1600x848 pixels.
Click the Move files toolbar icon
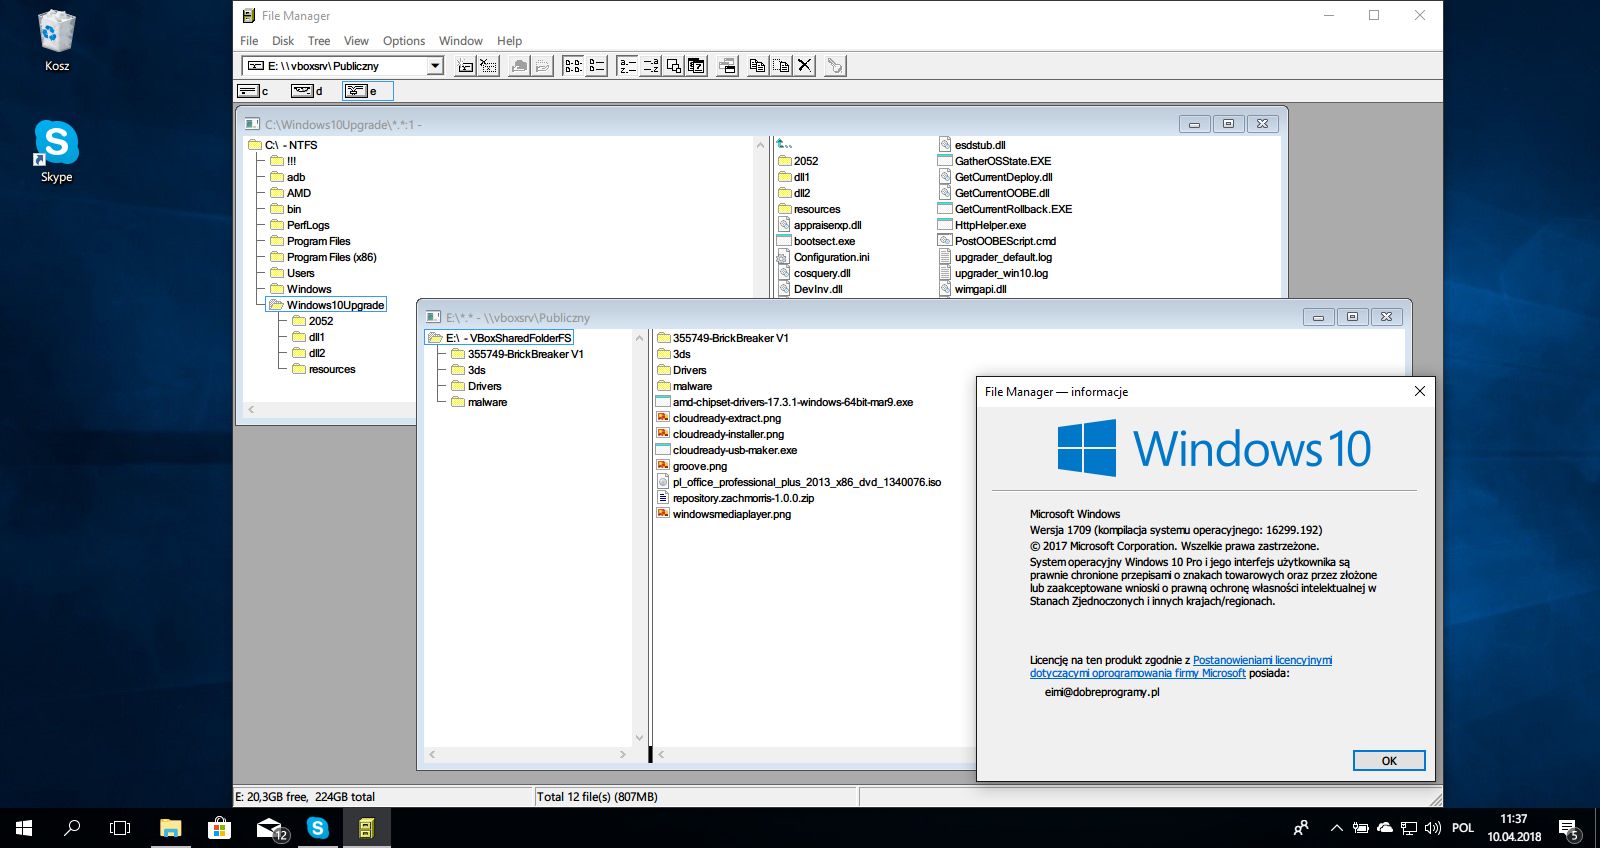pyautogui.click(x=781, y=66)
